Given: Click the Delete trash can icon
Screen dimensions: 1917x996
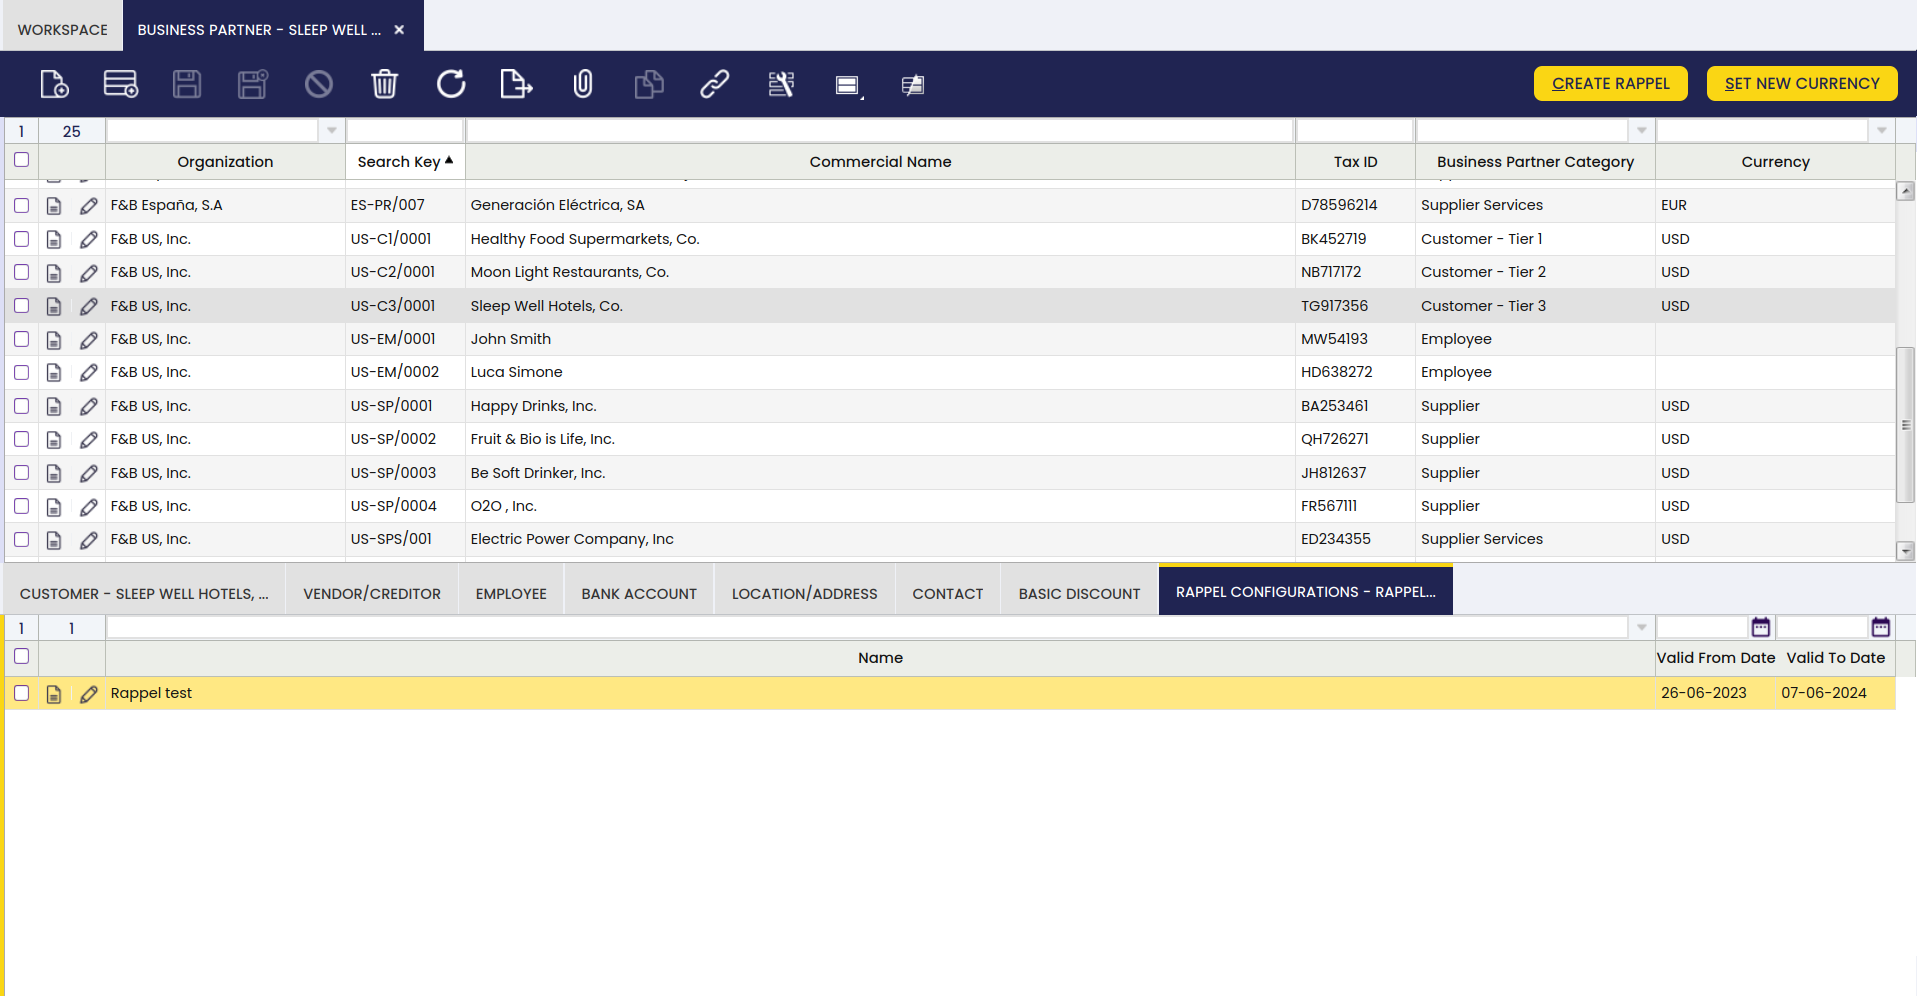Looking at the screenshot, I should [x=385, y=84].
